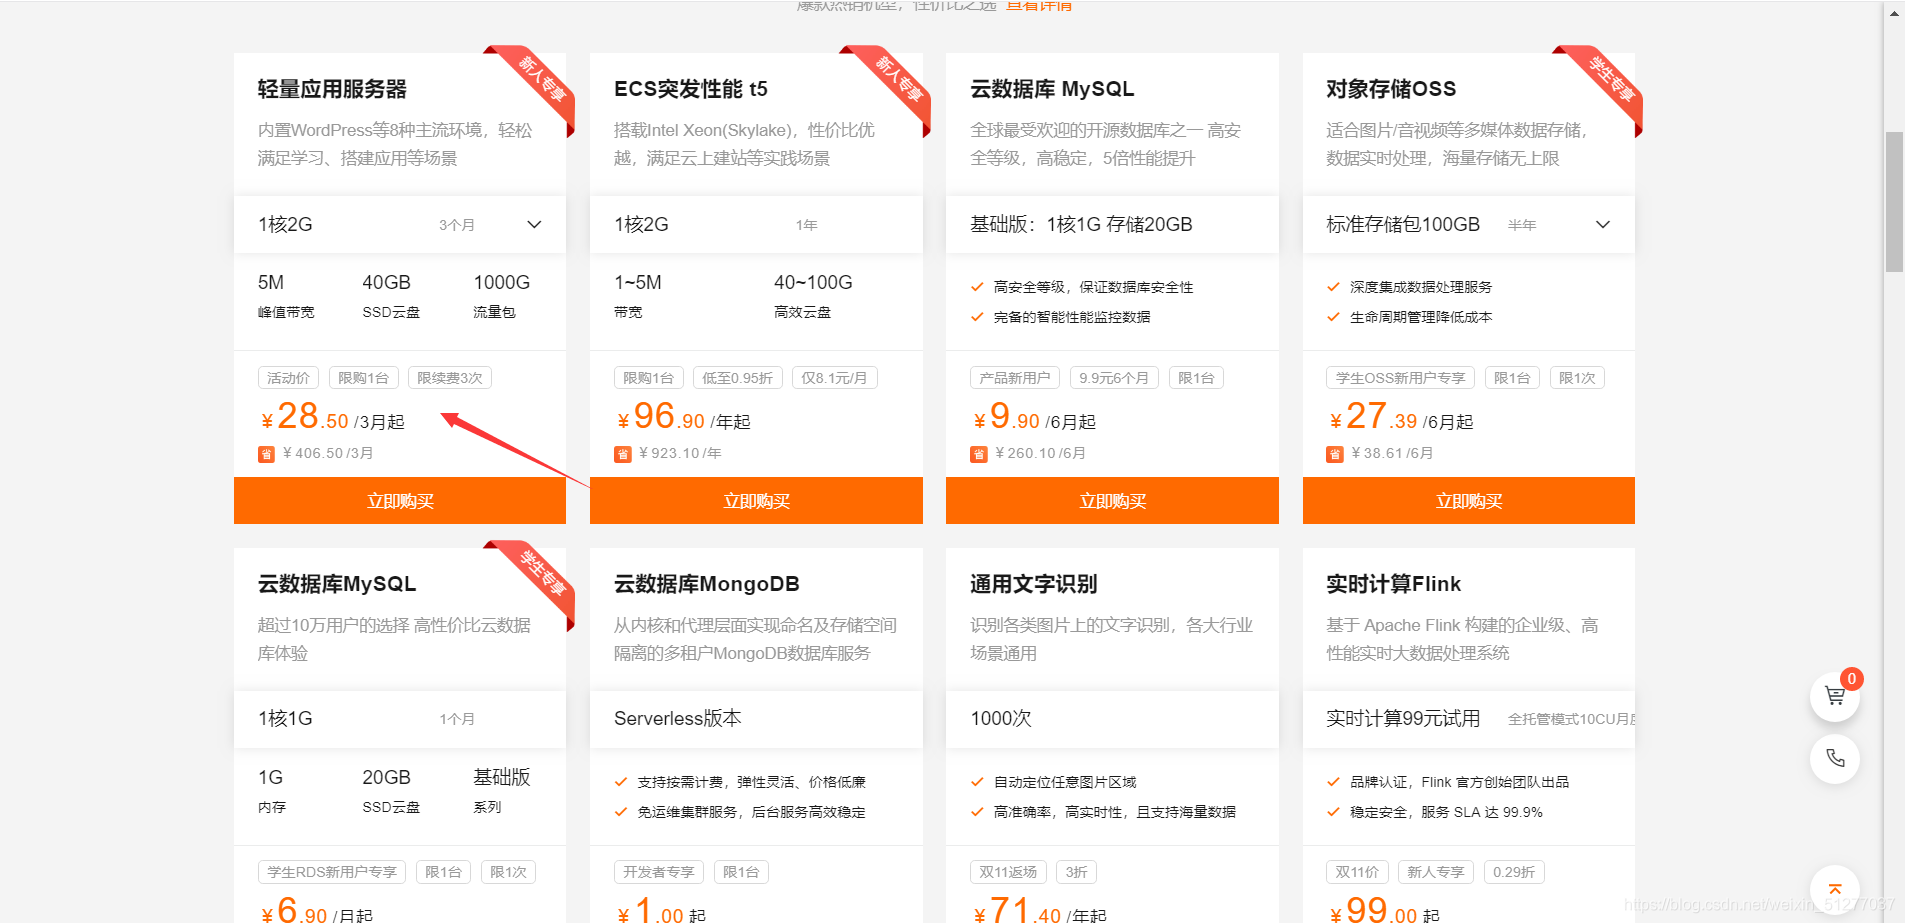Open the 云数据库MongoDB product title
This screenshot has width=1905, height=923.
pos(707,584)
